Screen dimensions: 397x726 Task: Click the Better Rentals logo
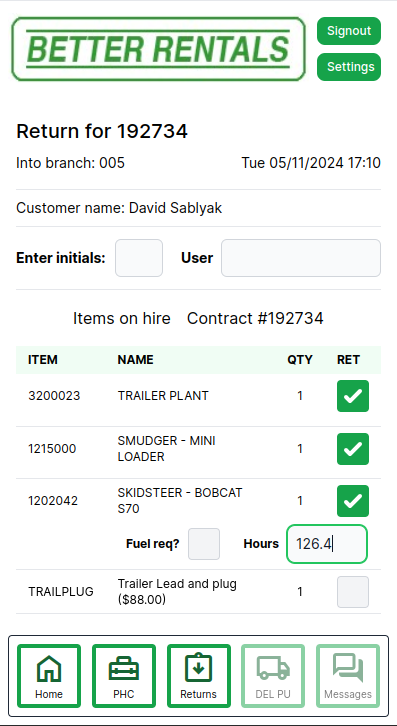tap(158, 49)
